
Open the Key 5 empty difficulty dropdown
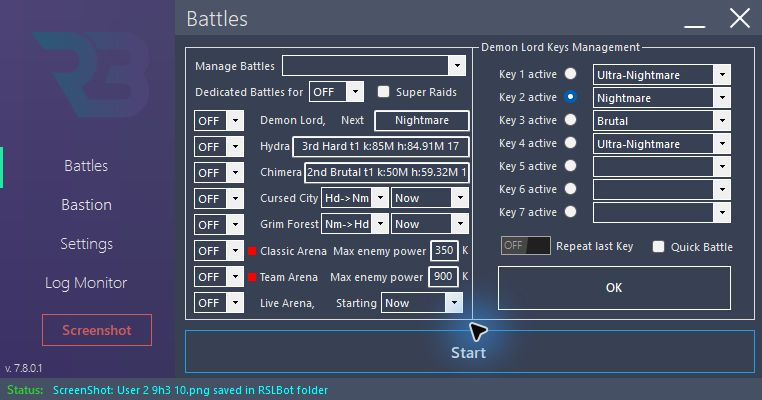coord(661,167)
